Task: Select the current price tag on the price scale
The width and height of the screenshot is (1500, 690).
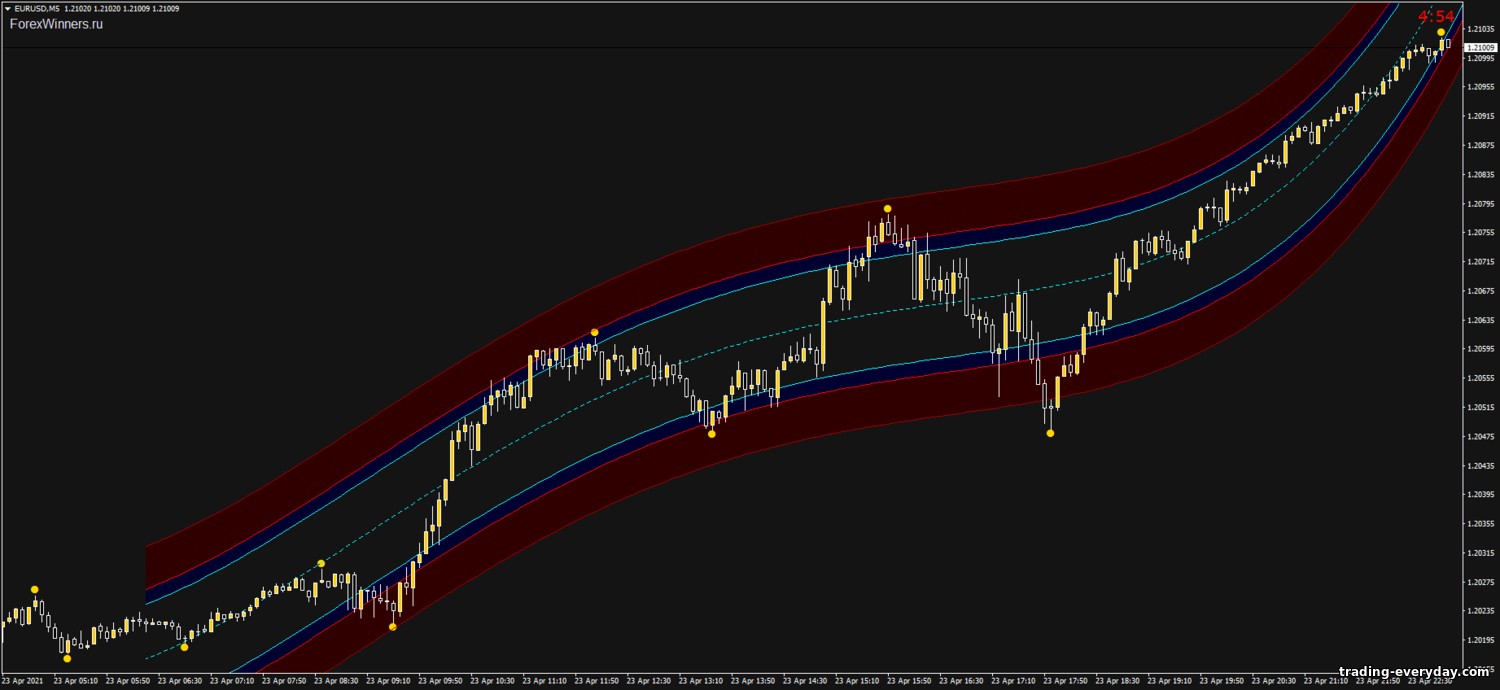Action: coord(1479,47)
